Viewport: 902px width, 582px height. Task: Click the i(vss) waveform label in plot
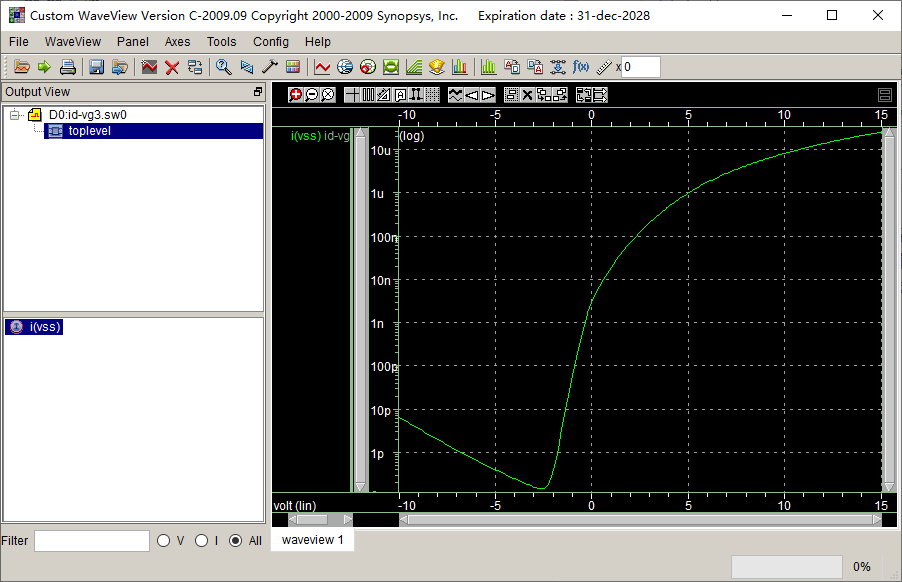(x=305, y=136)
